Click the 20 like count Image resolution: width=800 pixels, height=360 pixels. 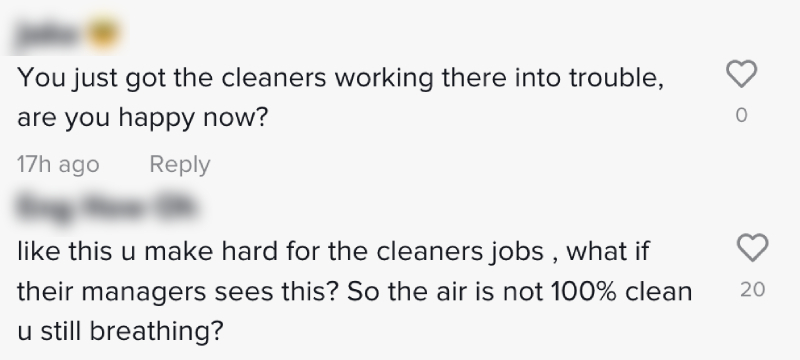point(753,290)
